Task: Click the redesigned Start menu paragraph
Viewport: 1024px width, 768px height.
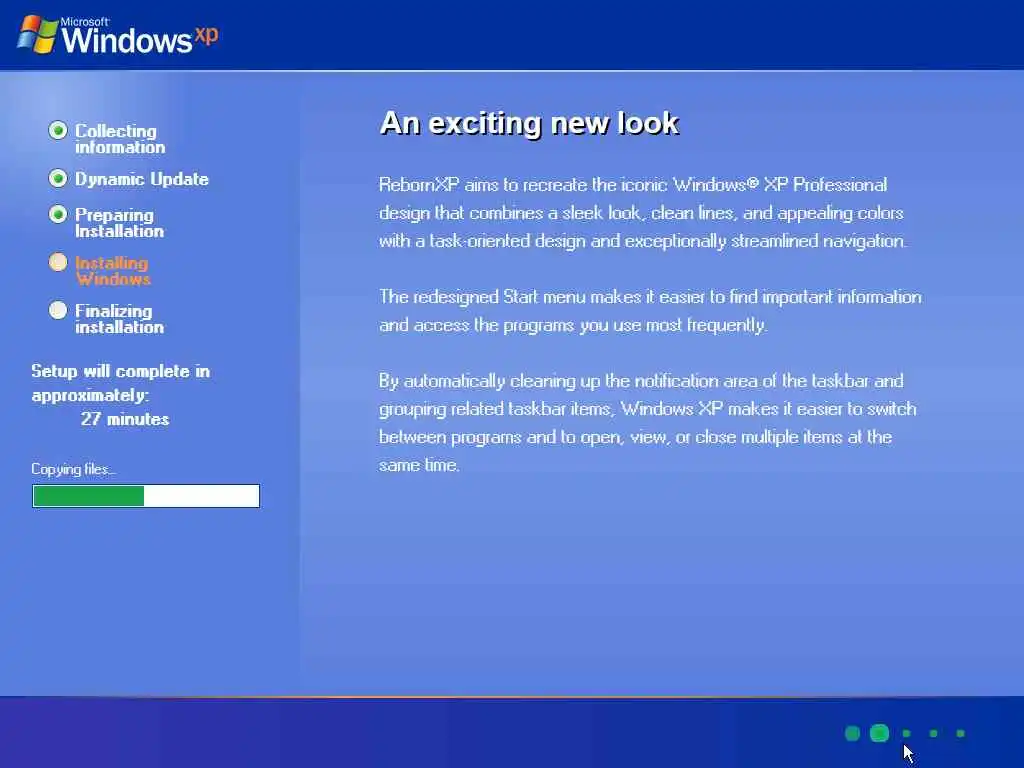Action: 650,311
